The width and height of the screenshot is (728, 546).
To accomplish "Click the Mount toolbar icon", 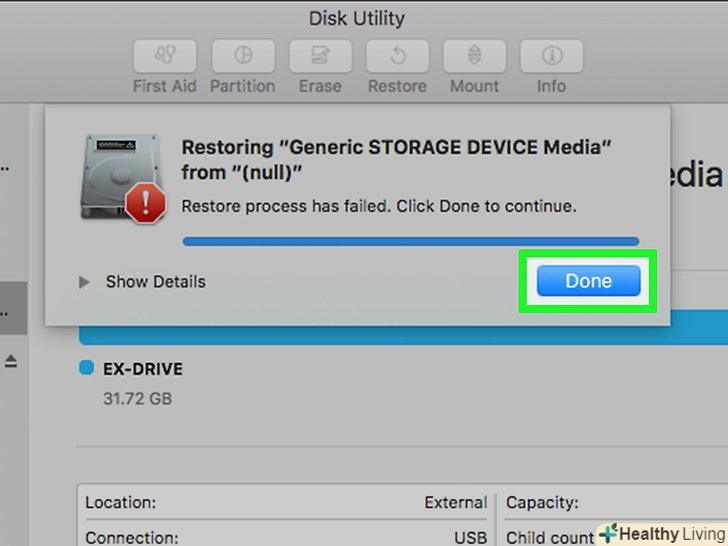I will point(474,55).
